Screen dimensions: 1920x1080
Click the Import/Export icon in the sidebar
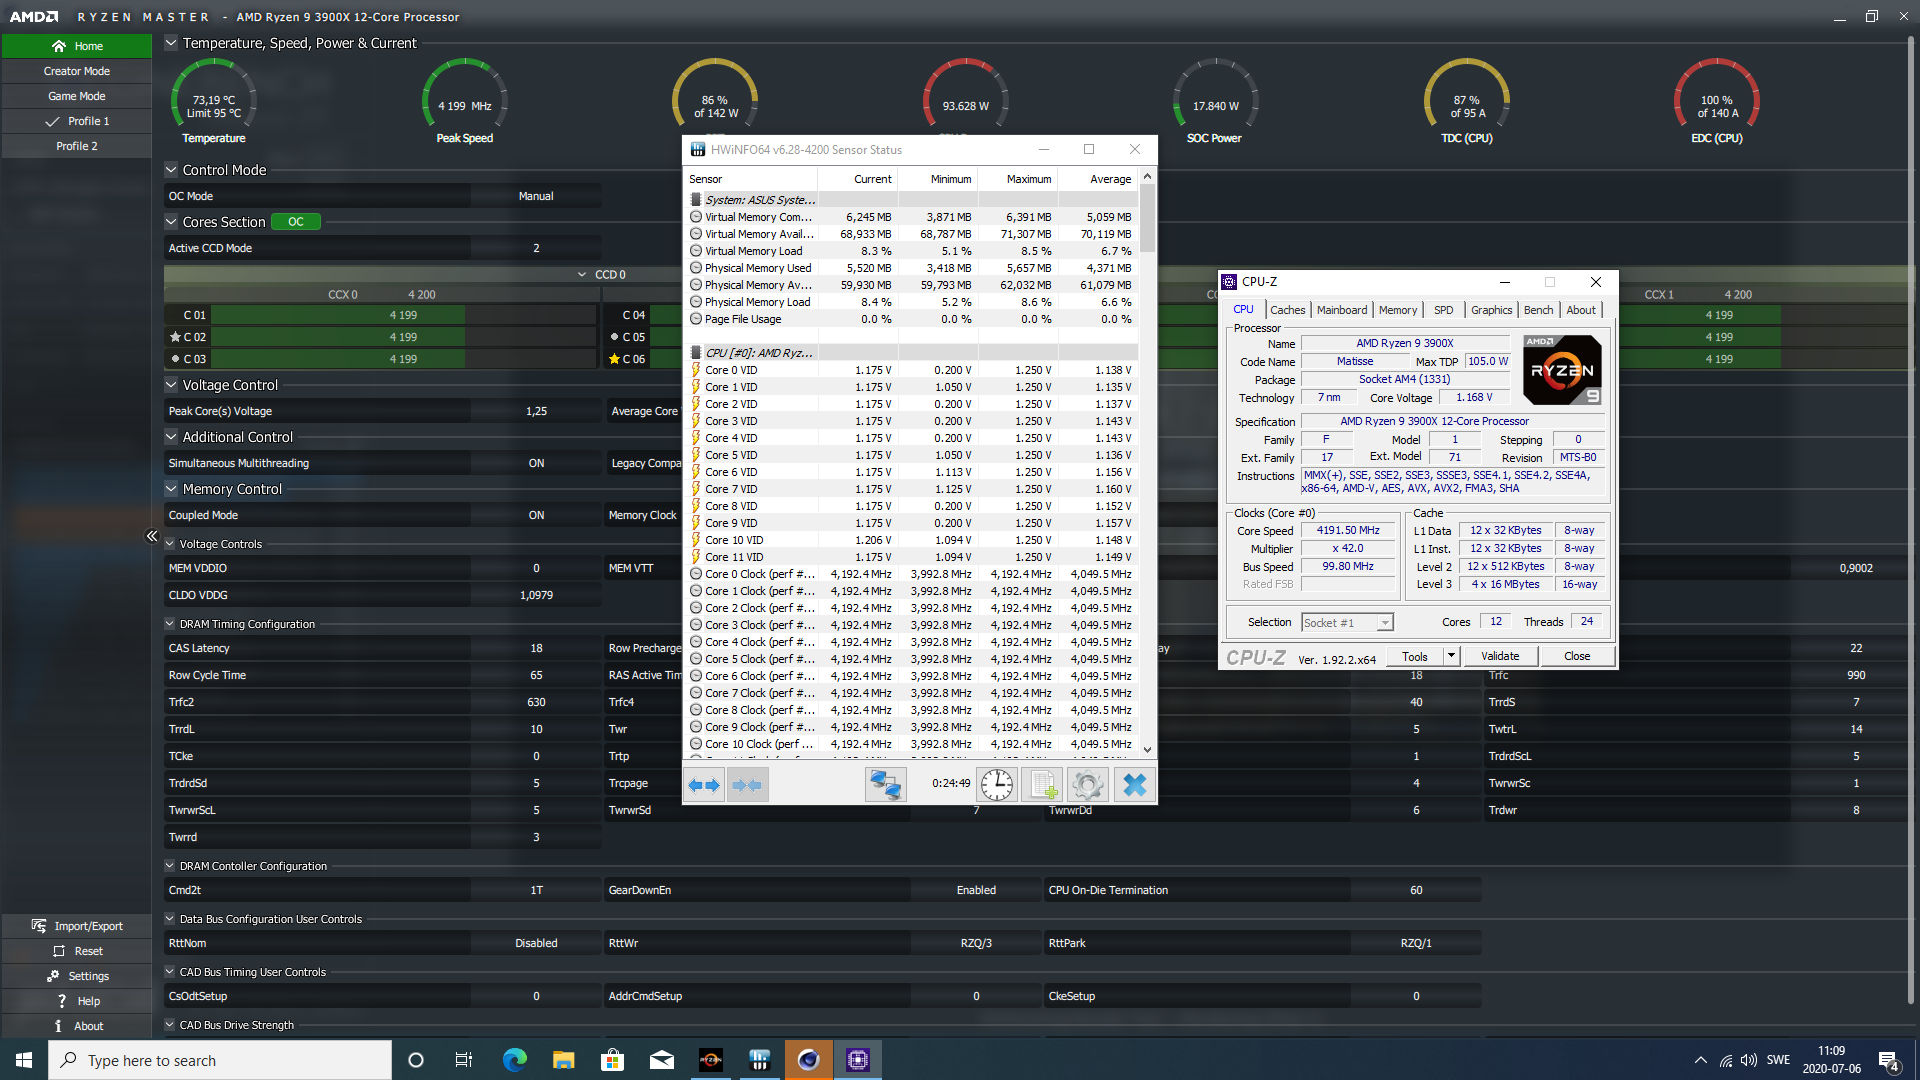39,926
